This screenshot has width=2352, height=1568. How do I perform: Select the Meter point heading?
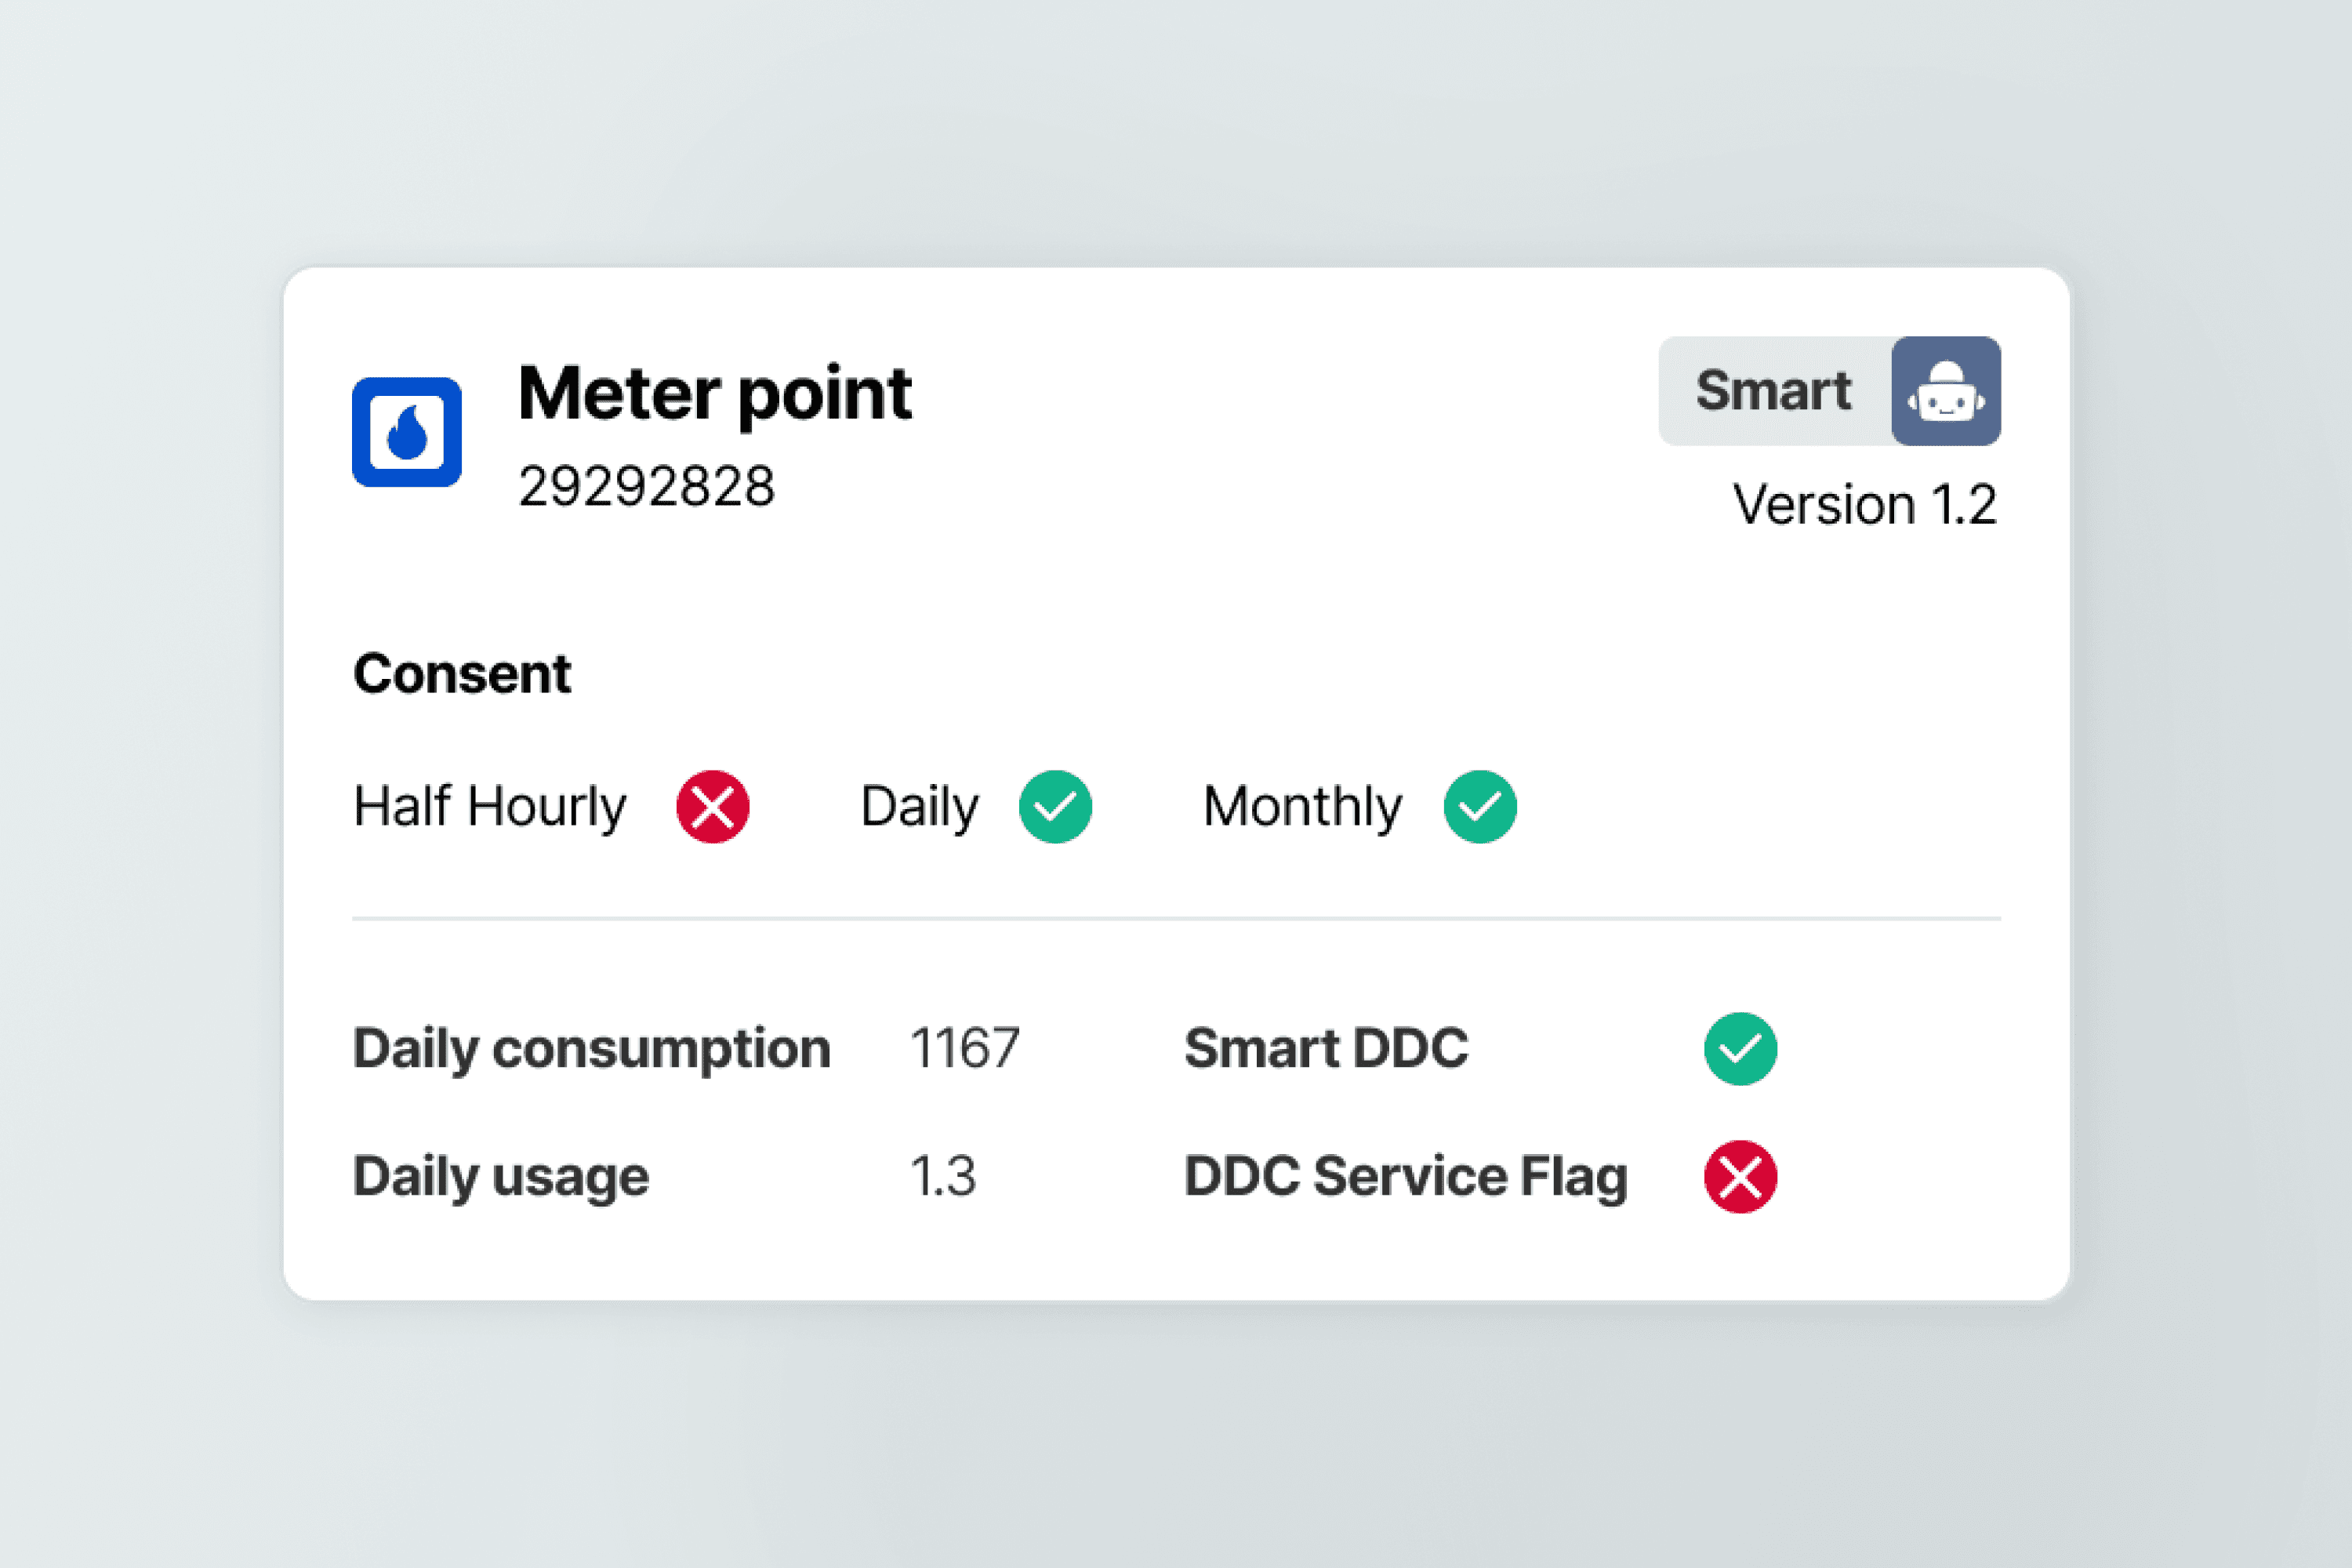click(x=714, y=394)
